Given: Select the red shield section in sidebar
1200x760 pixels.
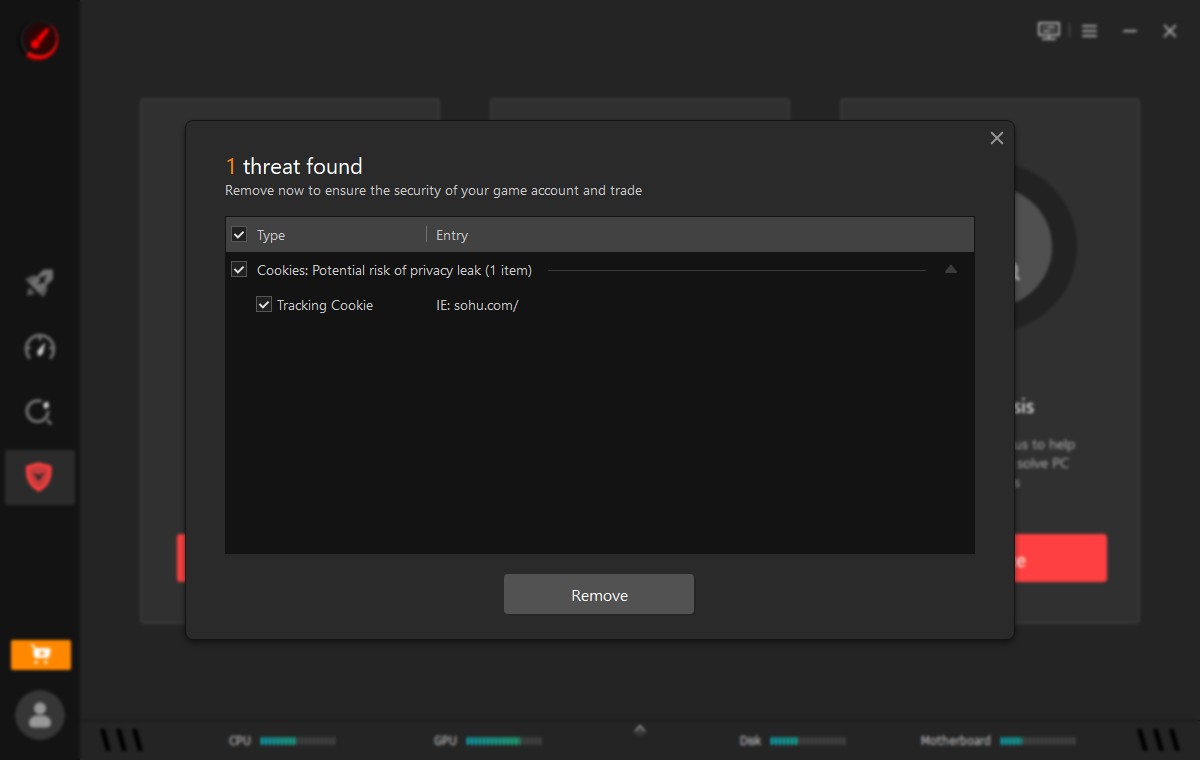Looking at the screenshot, I should [40, 477].
